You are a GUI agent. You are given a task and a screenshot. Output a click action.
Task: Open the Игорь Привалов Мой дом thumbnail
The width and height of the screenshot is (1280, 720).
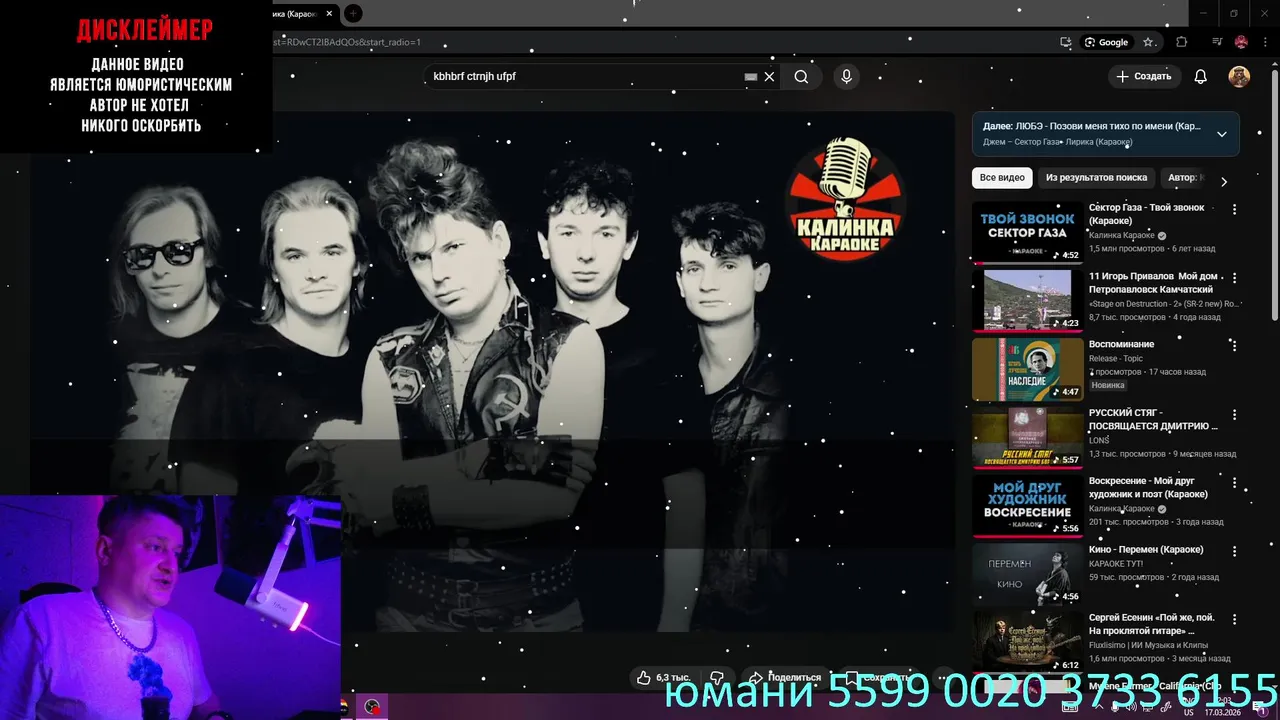1027,301
